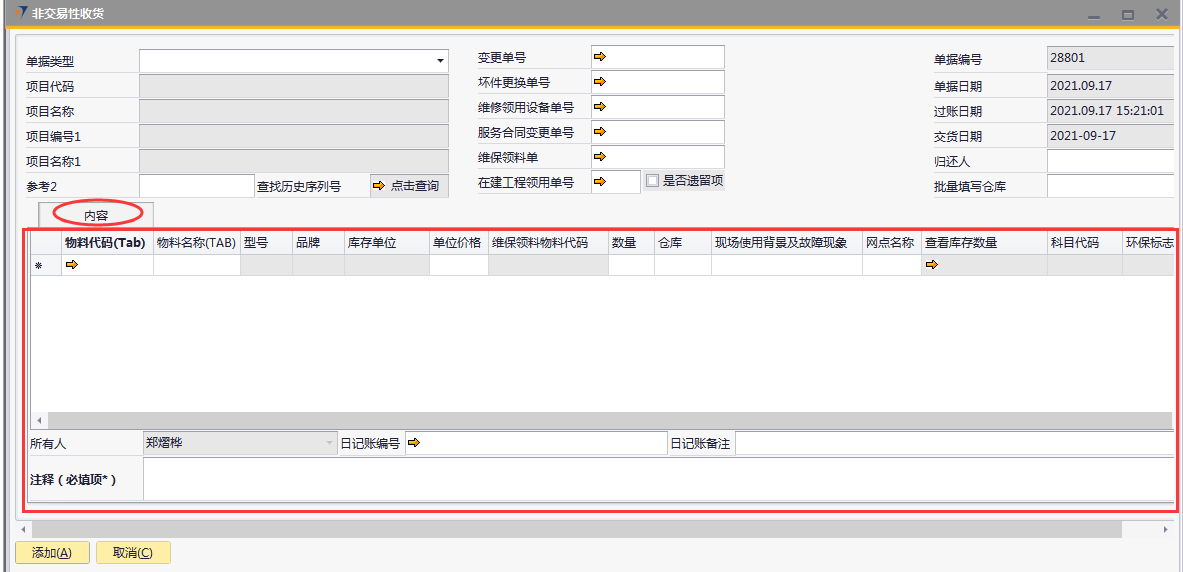The height and width of the screenshot is (572, 1183).
Task: Click the arrow icon beside 维修领用设备单号
Action: [x=600, y=106]
